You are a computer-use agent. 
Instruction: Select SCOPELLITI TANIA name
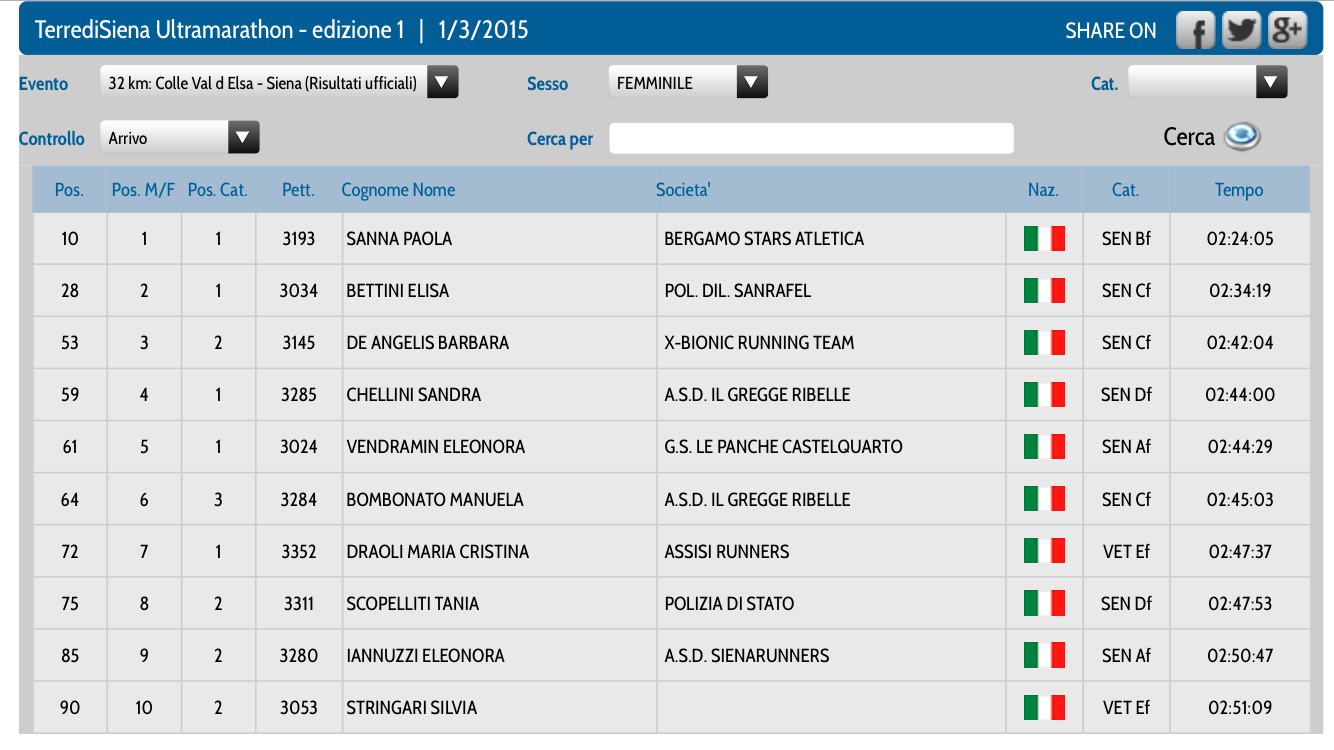[x=412, y=603]
